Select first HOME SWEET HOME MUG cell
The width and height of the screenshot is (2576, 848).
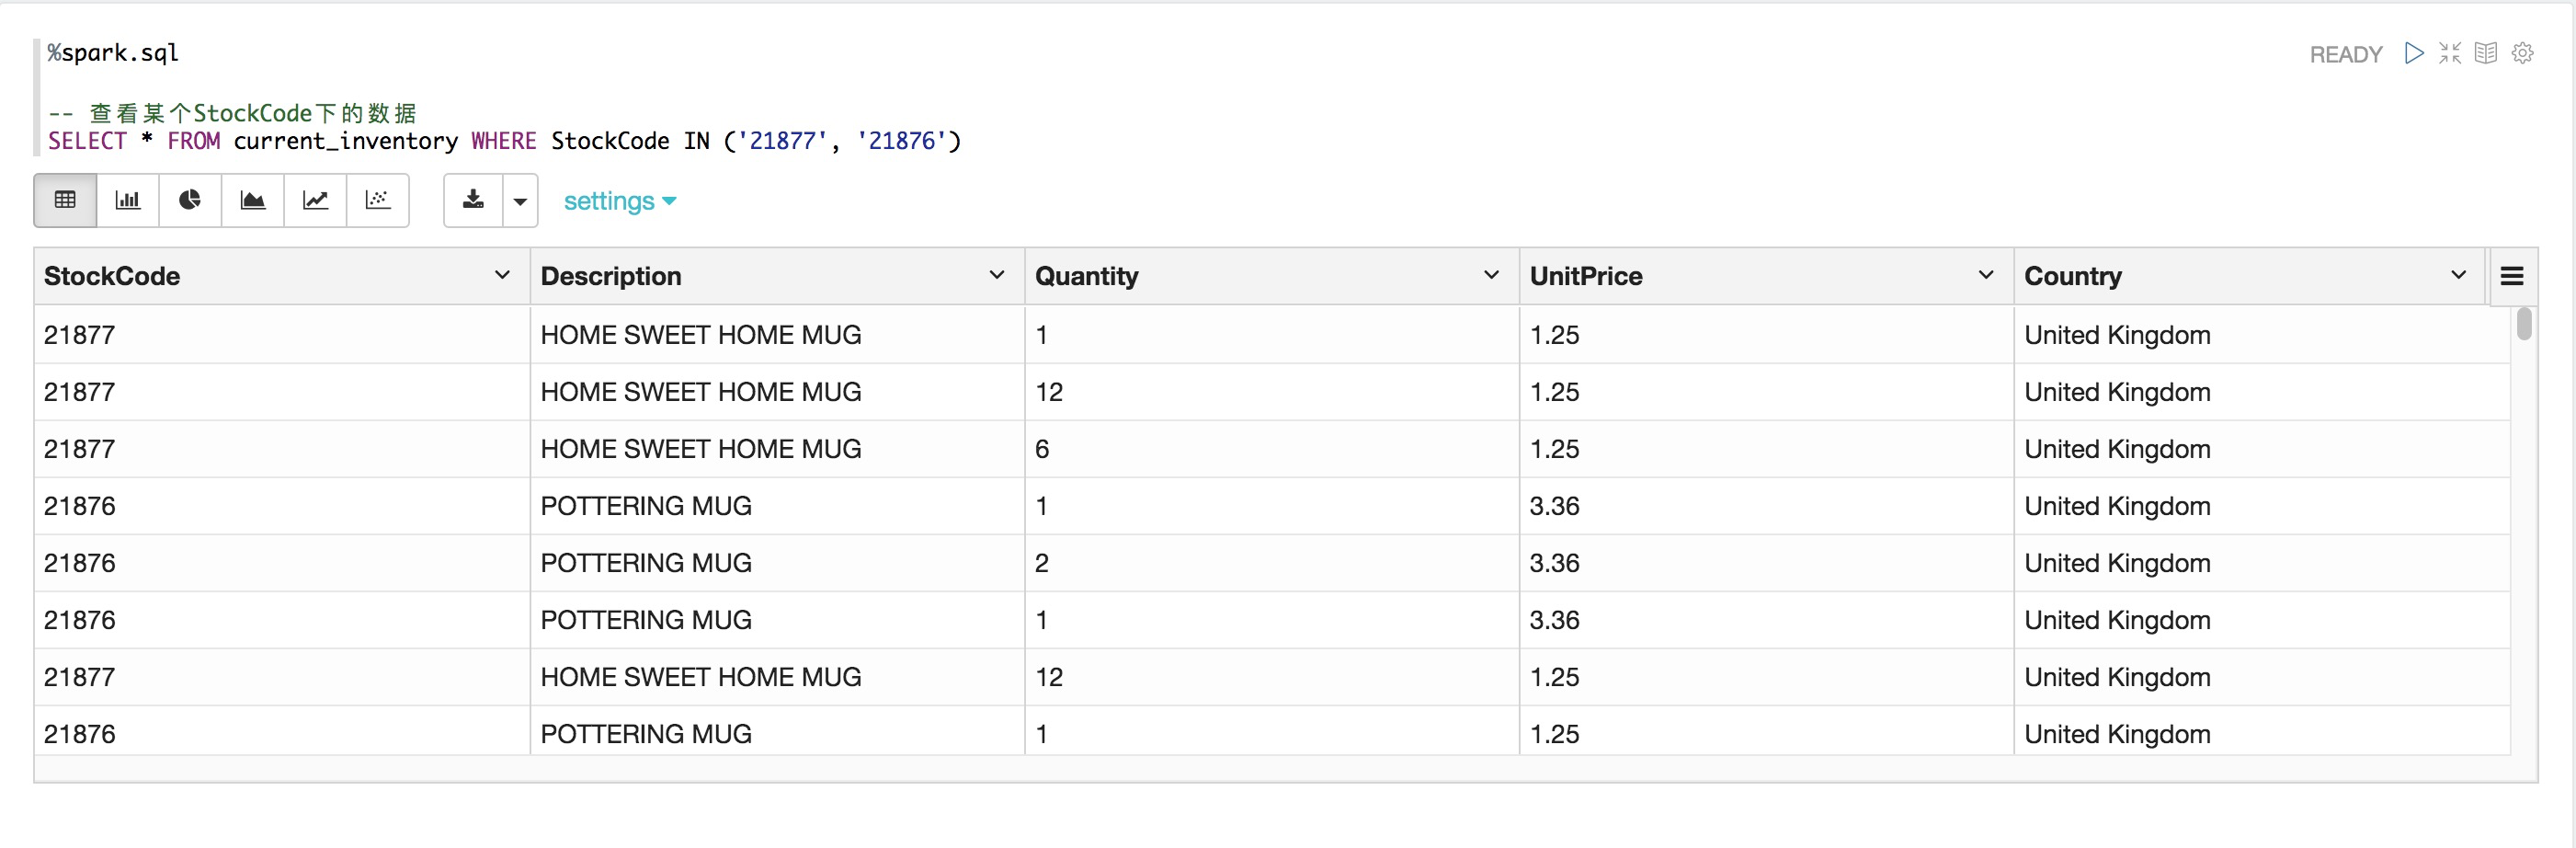(777, 334)
